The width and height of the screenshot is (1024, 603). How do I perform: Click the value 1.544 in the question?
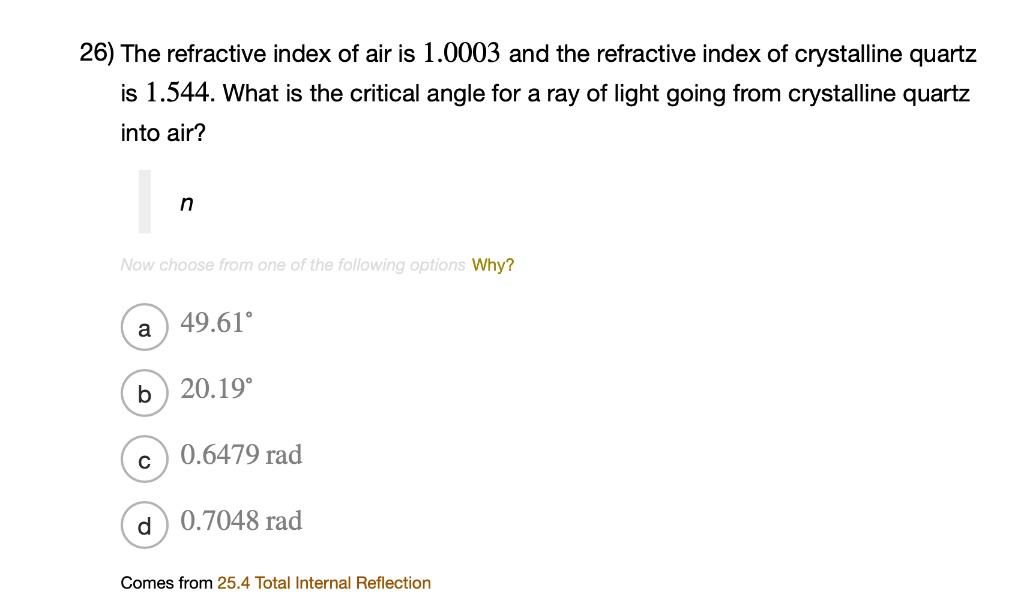click(173, 92)
